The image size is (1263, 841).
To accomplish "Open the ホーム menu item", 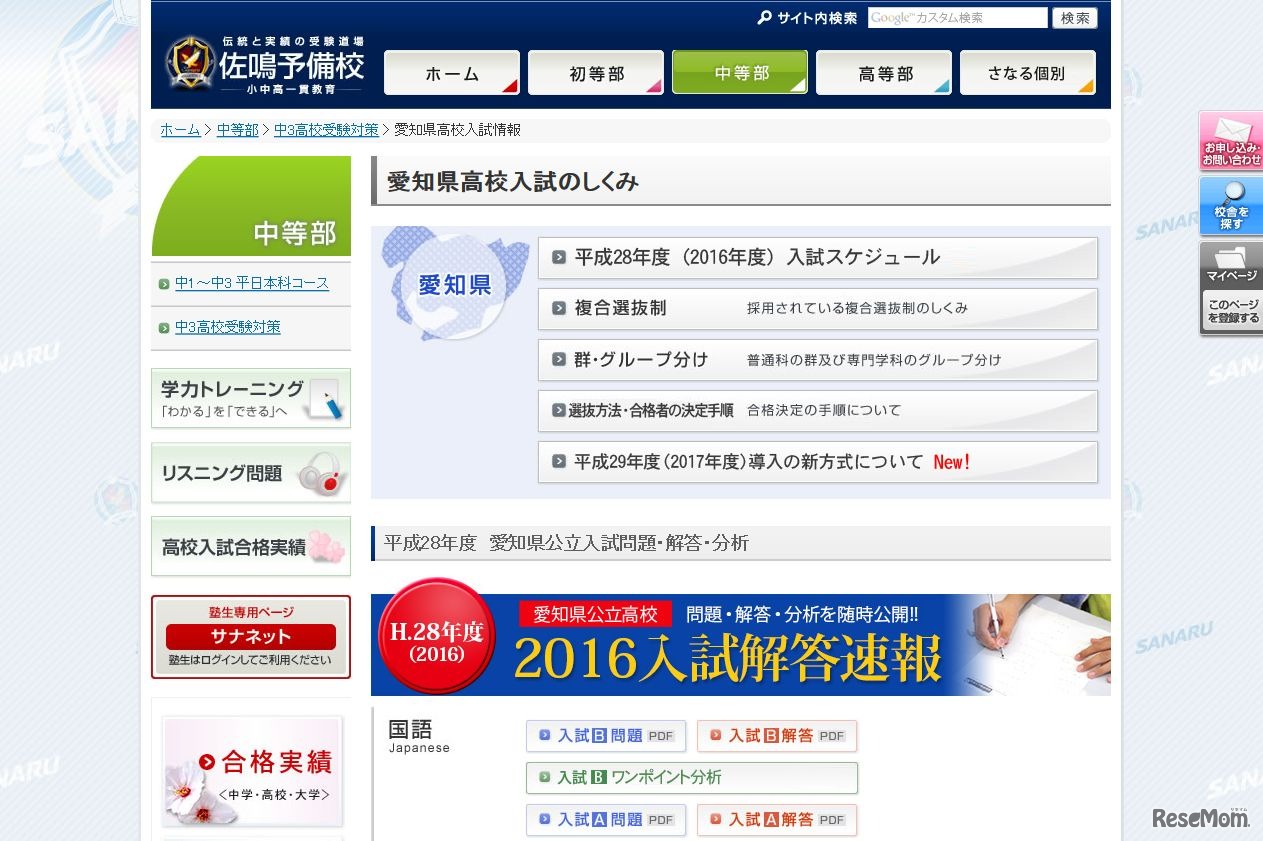I will pos(451,72).
